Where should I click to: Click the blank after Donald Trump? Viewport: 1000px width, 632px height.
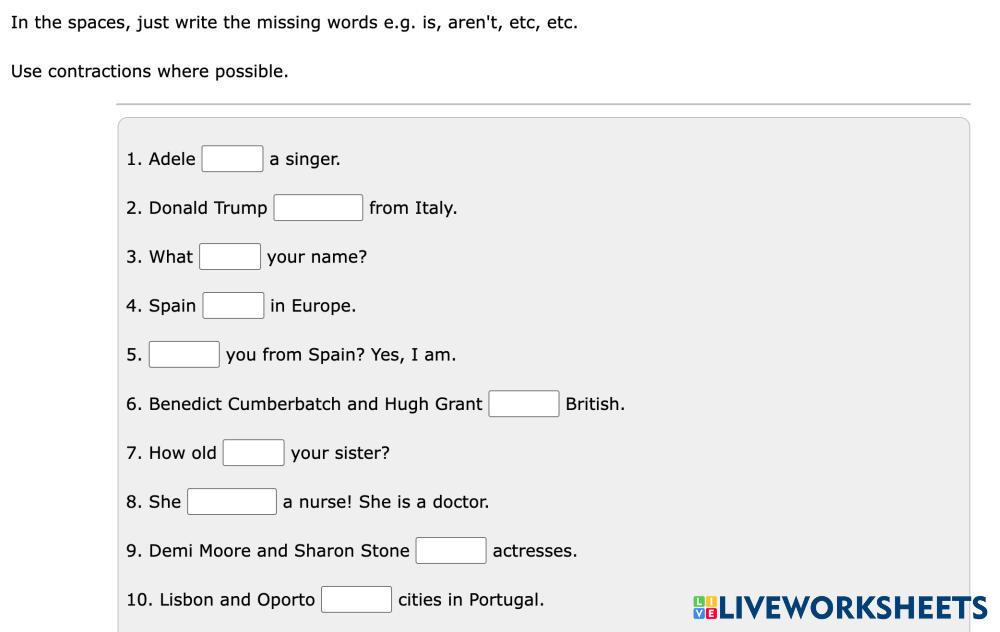tap(318, 208)
